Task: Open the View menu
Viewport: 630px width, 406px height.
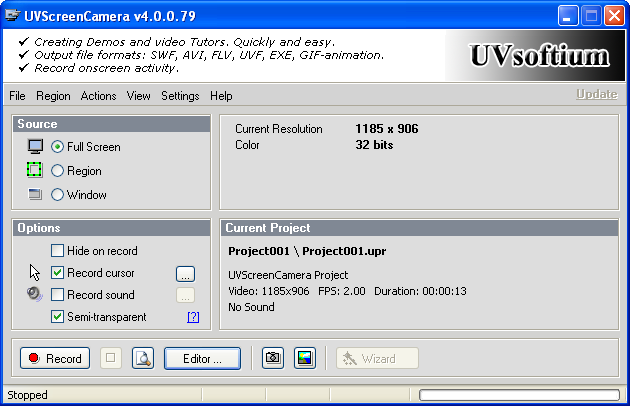Action: (x=139, y=96)
